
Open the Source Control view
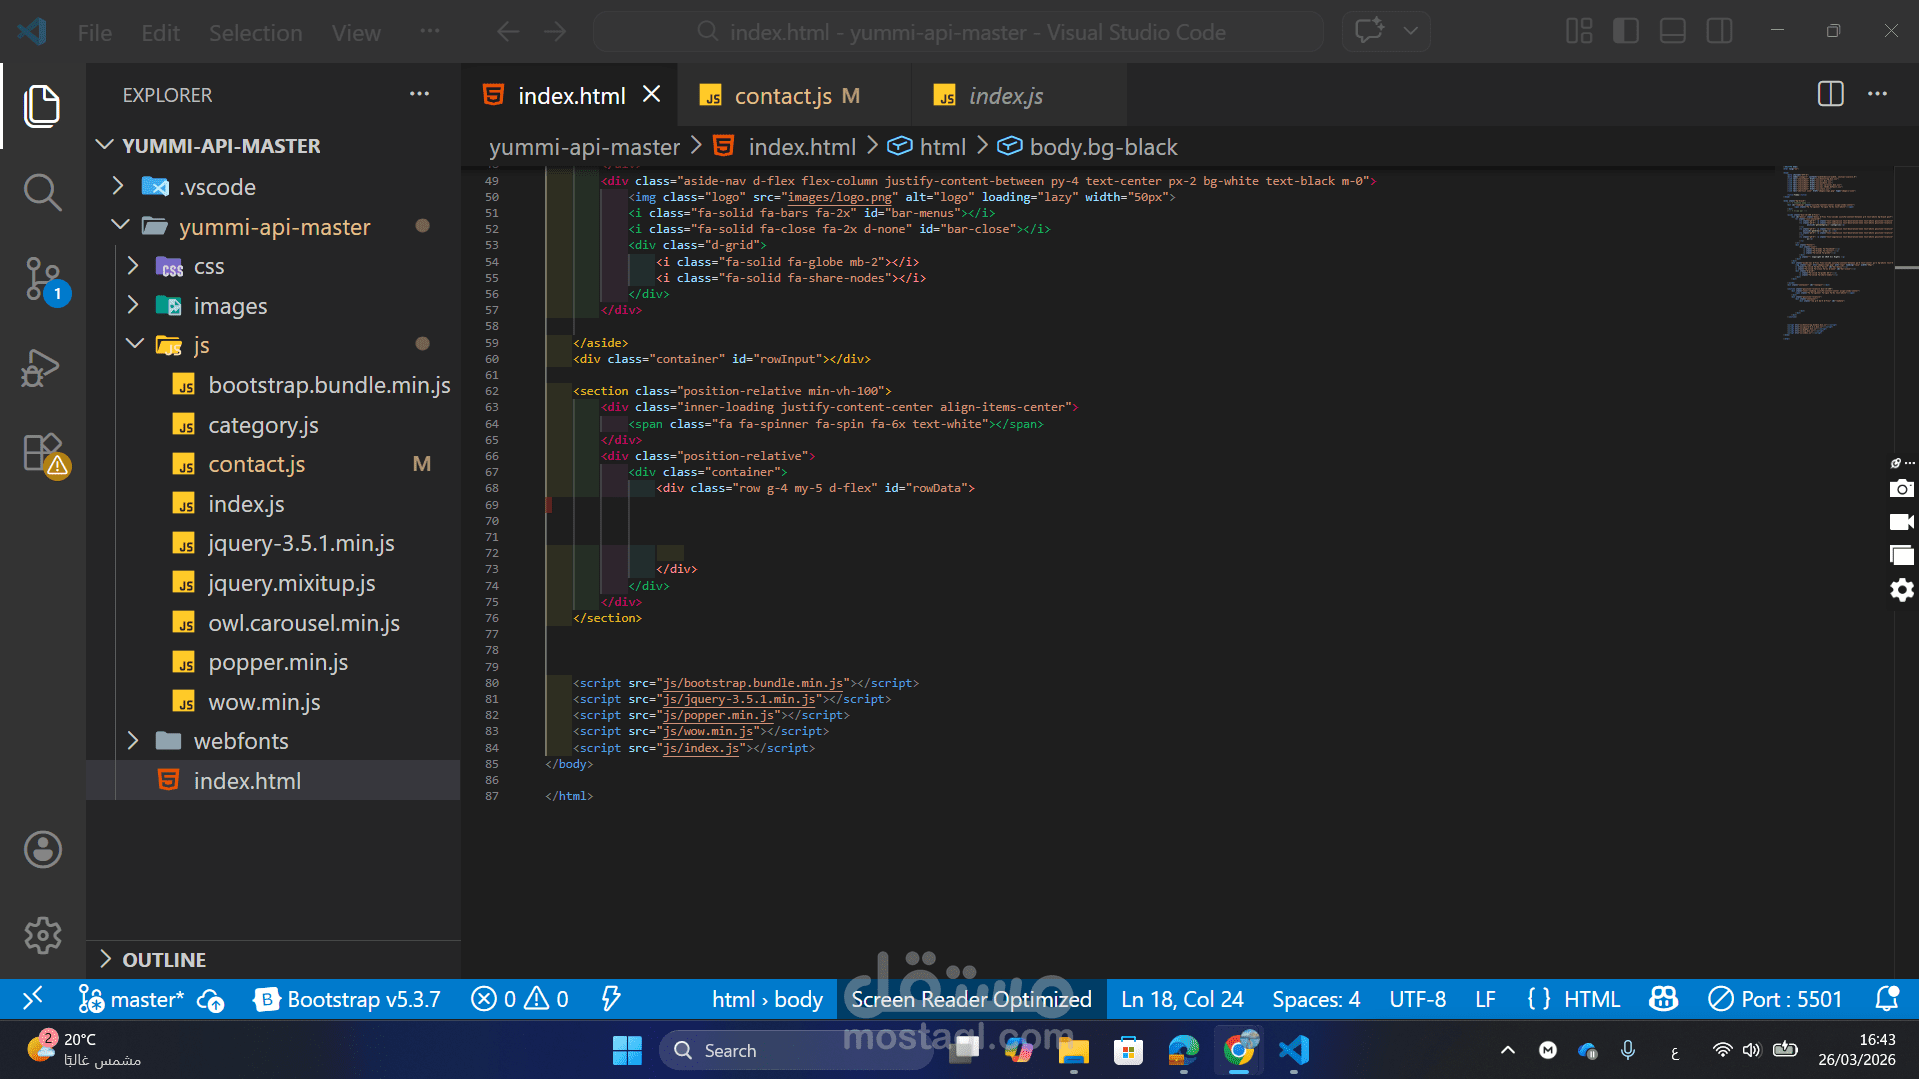point(42,279)
